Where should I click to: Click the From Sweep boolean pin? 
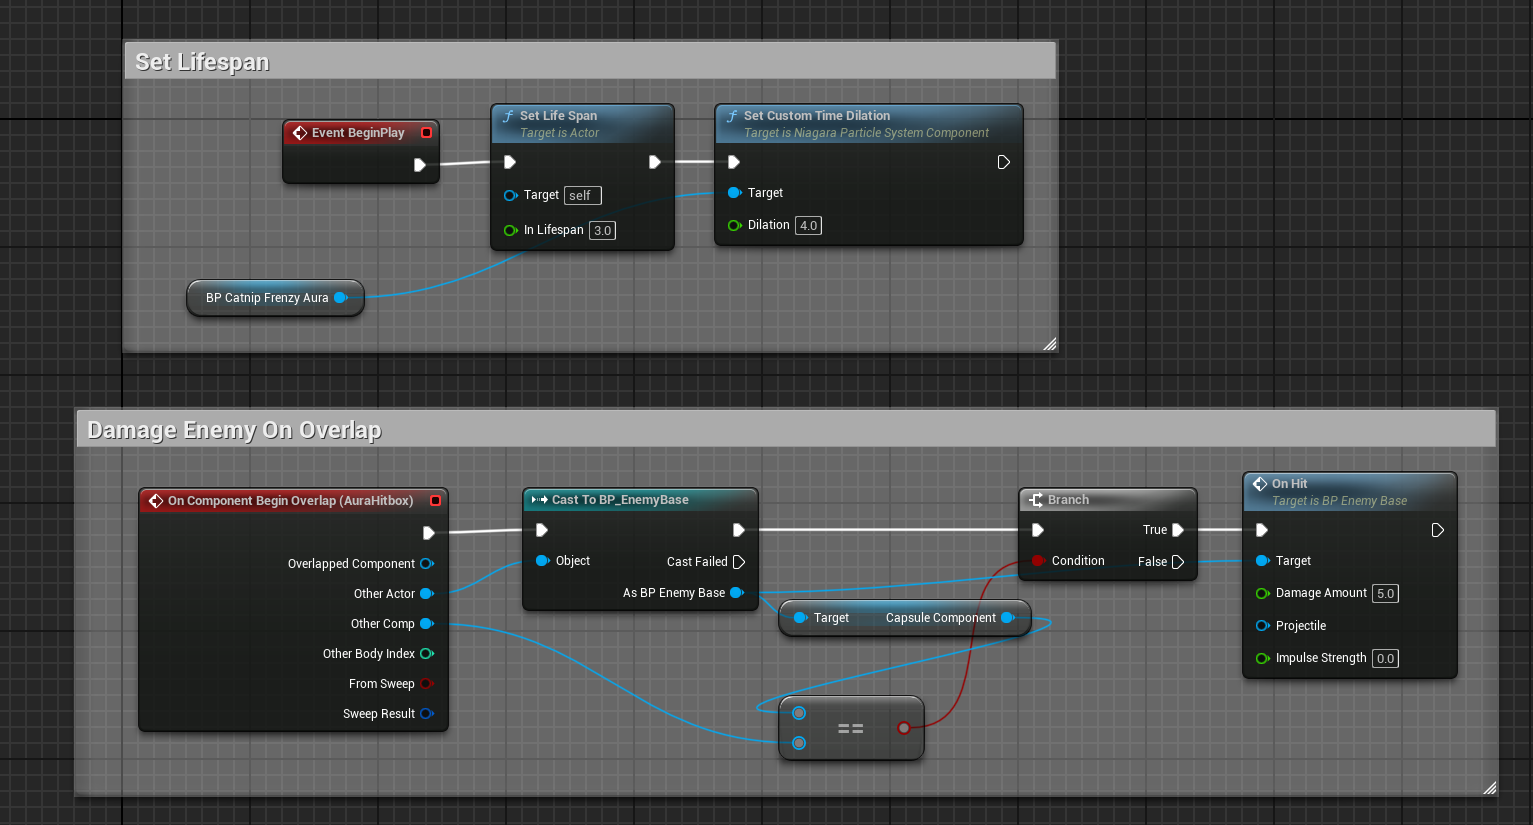pos(426,683)
